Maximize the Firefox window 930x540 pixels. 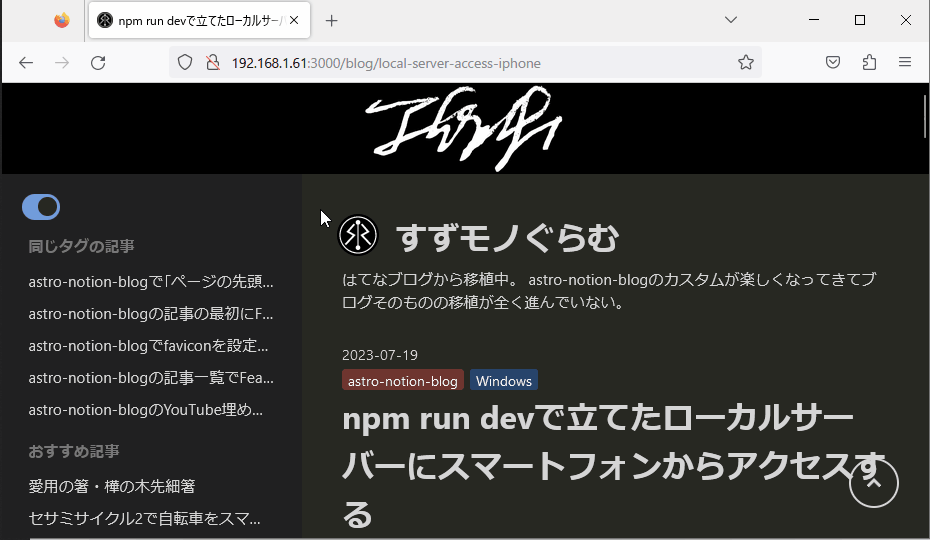(859, 20)
